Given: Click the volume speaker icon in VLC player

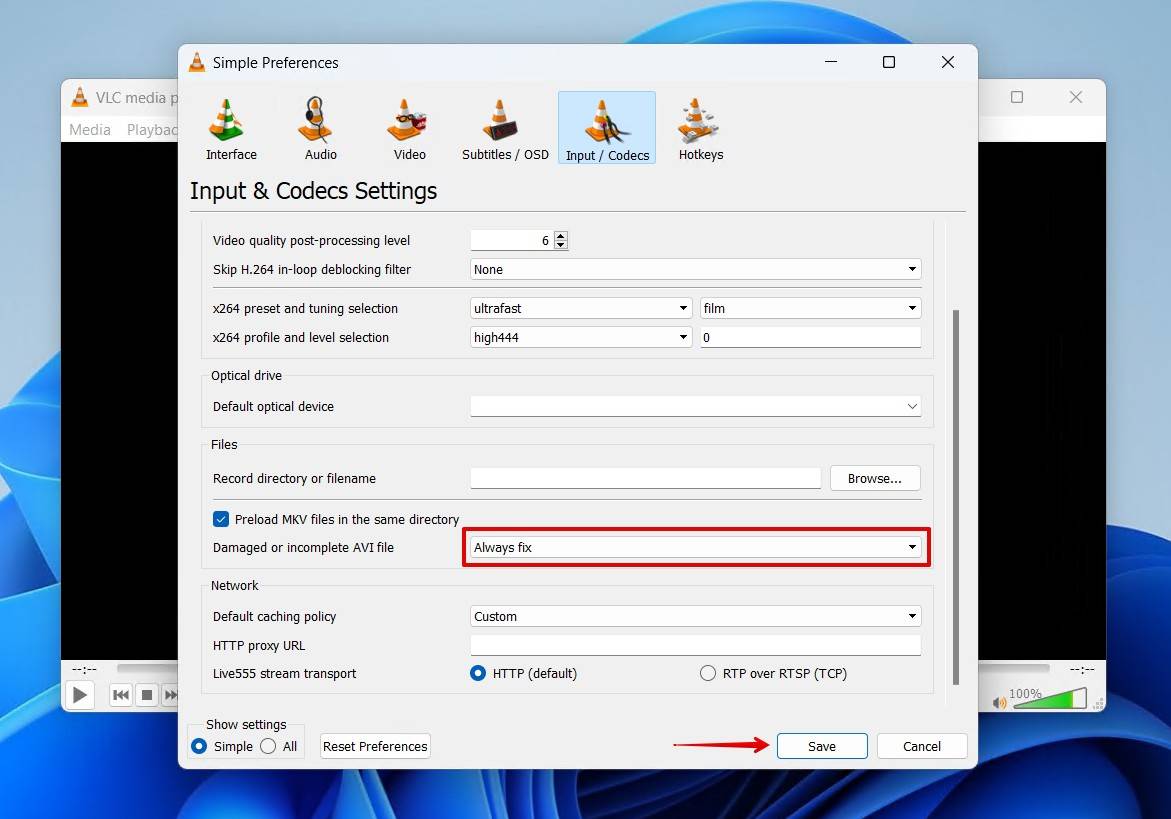Looking at the screenshot, I should (x=998, y=702).
